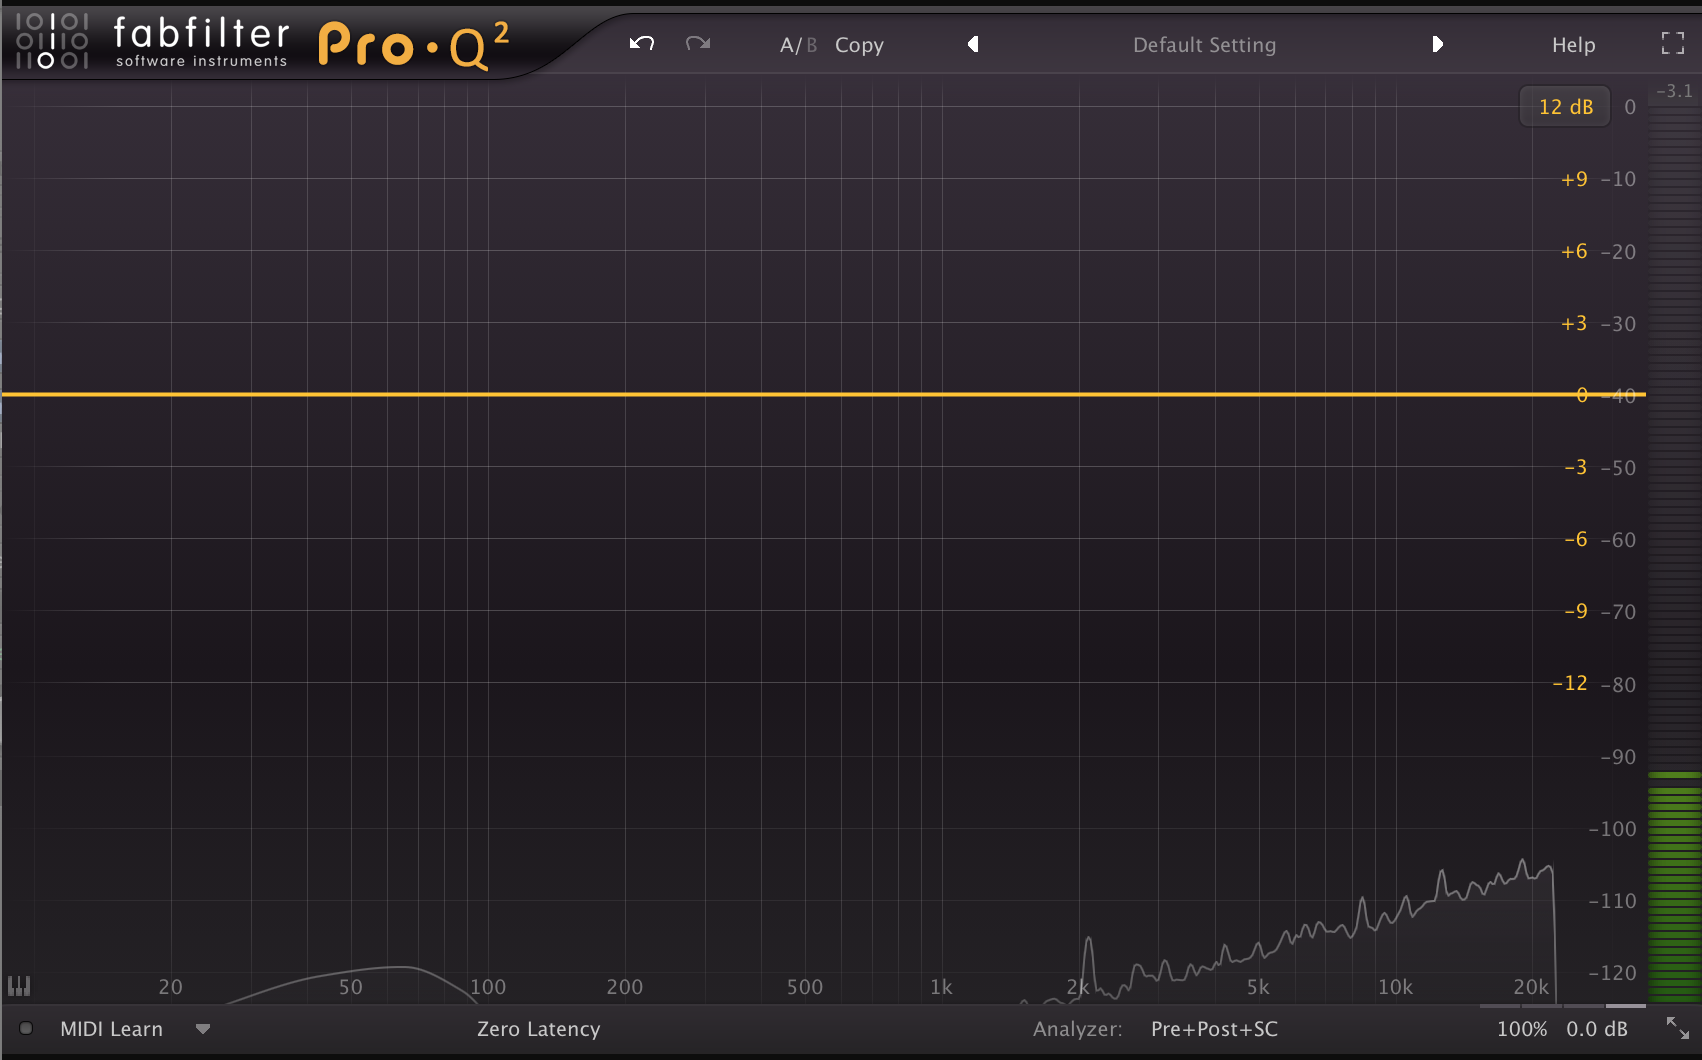Click the undo arrow icon
Viewport: 1702px width, 1060px height.
[641, 44]
